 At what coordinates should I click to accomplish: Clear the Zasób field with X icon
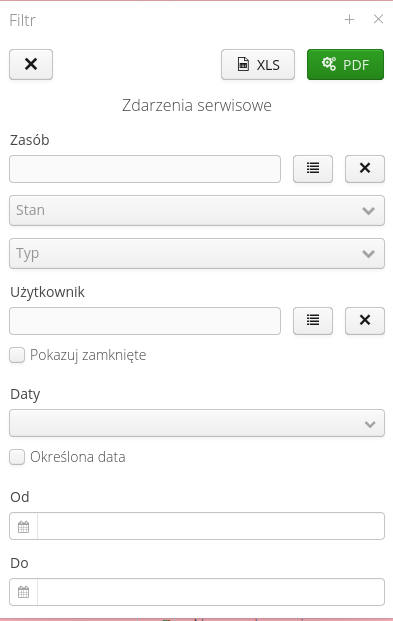tap(365, 169)
